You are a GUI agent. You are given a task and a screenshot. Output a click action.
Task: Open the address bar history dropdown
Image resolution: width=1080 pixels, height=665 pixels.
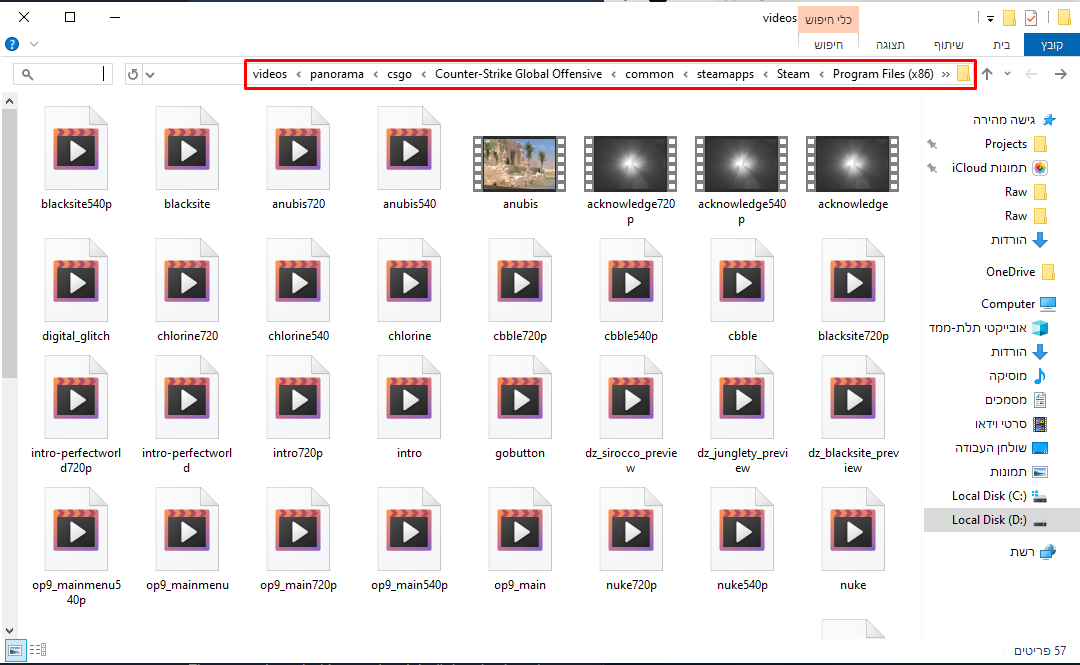[x=150, y=74]
